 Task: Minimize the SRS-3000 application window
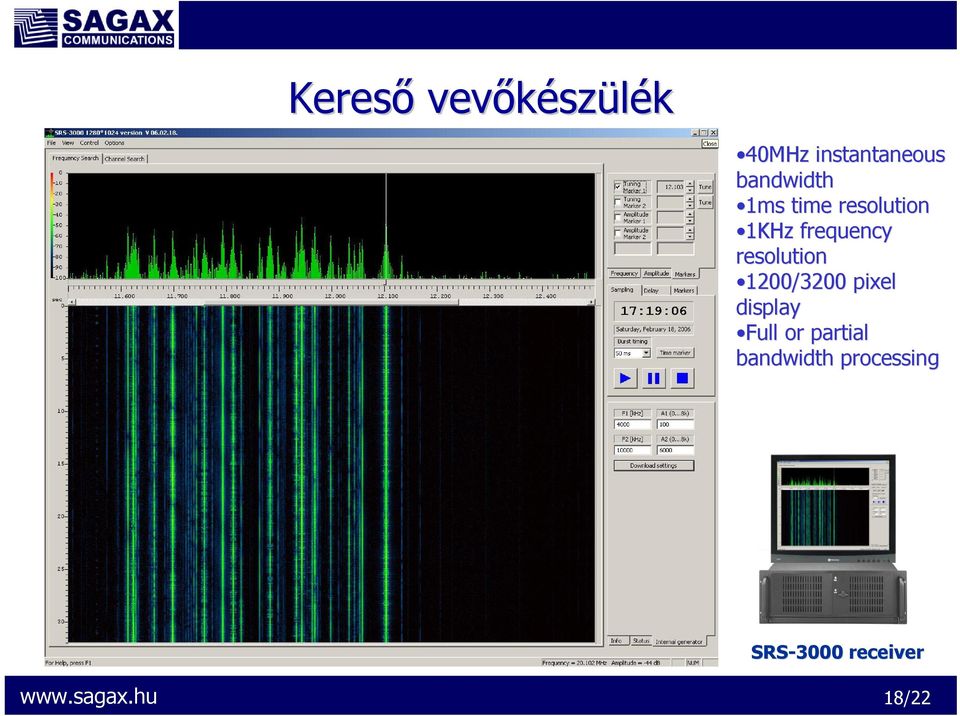pyautogui.click(x=695, y=132)
